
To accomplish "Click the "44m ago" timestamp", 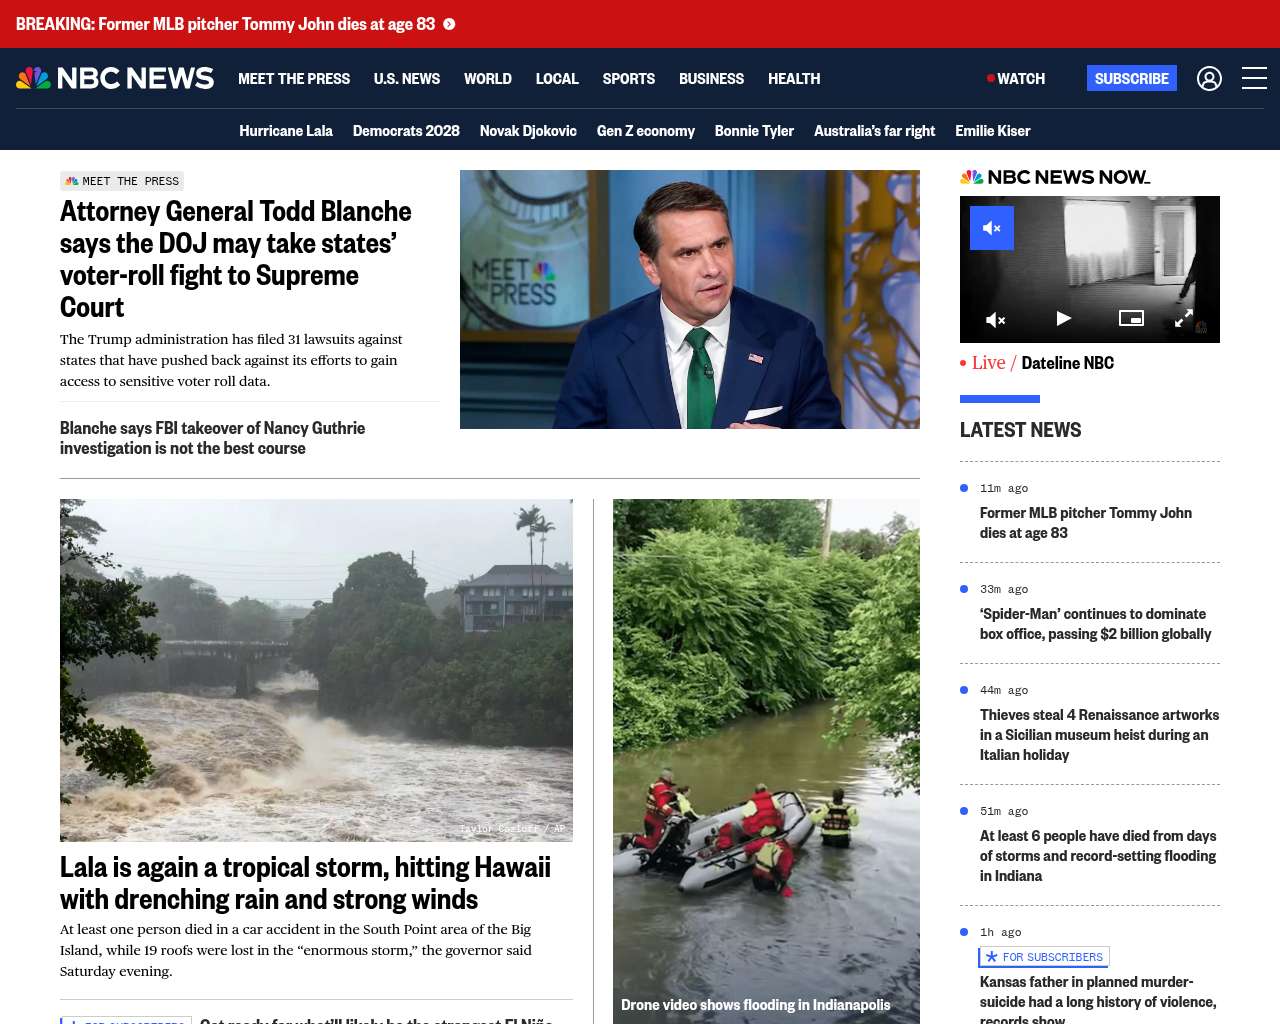I will (x=1004, y=691).
